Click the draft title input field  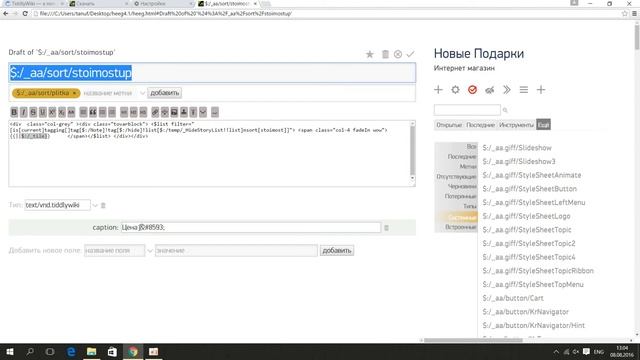coord(212,73)
